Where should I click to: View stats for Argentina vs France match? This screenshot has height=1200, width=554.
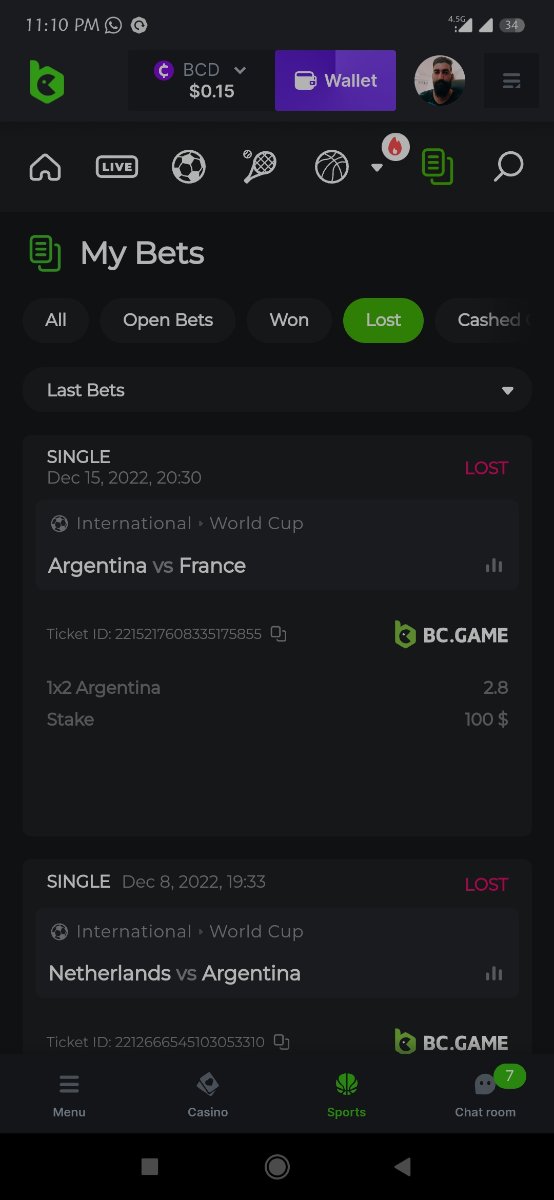click(494, 565)
